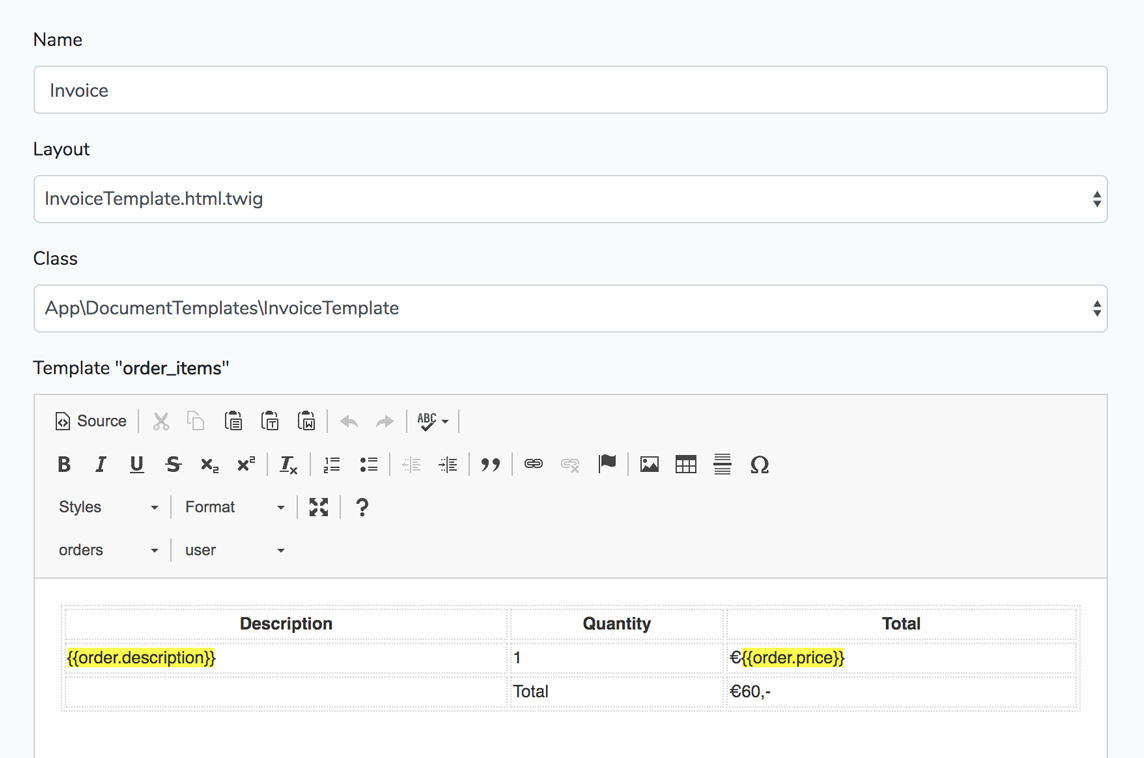This screenshot has height=758, width=1144.
Task: Click the Paste clipboard icon
Action: (x=233, y=421)
